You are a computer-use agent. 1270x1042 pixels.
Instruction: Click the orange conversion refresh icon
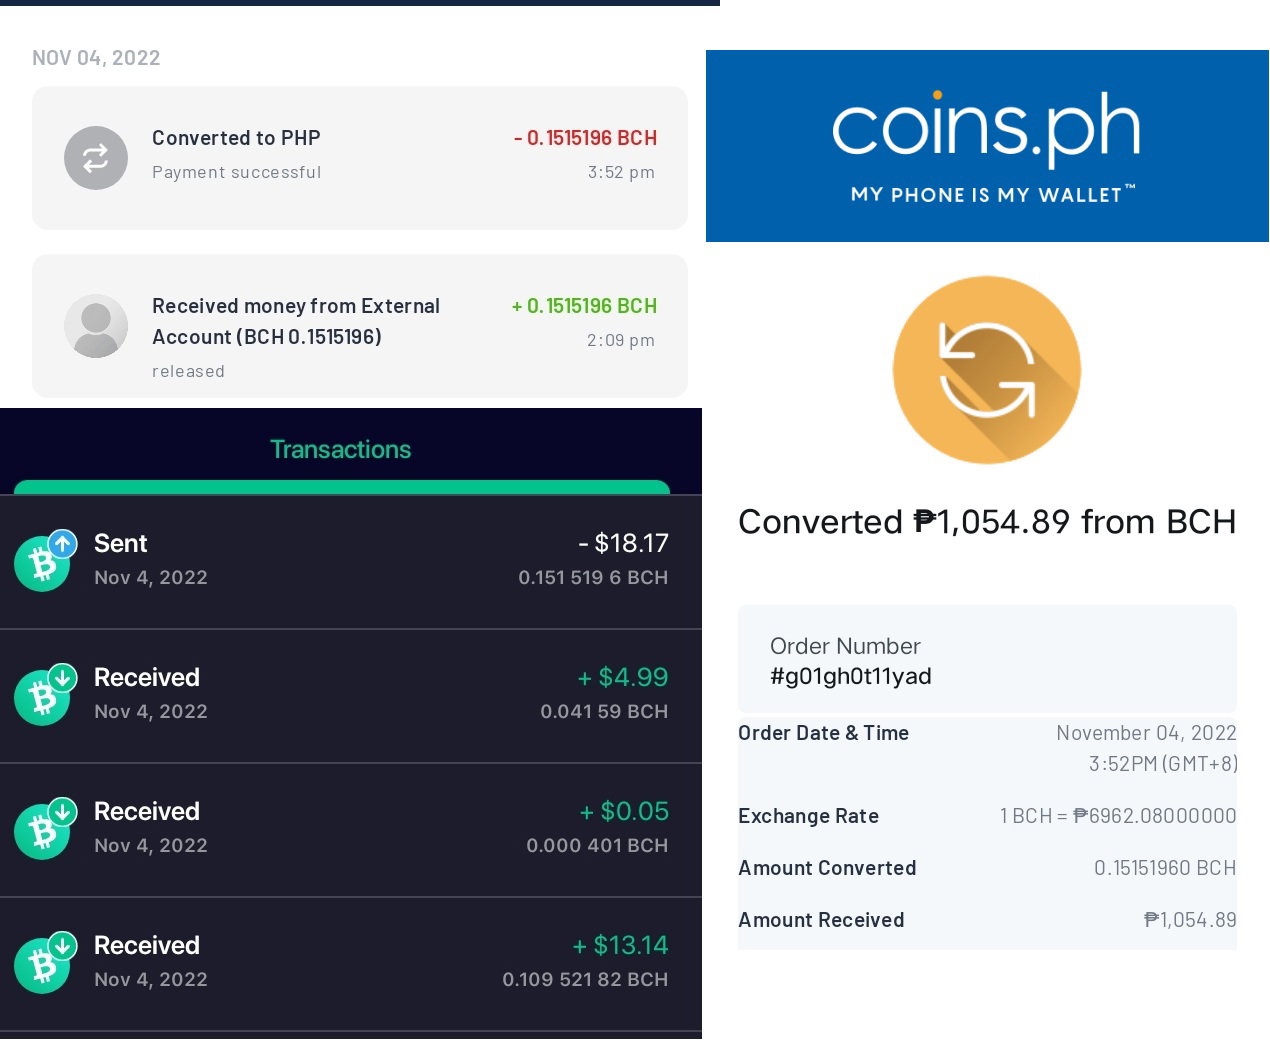[987, 370]
